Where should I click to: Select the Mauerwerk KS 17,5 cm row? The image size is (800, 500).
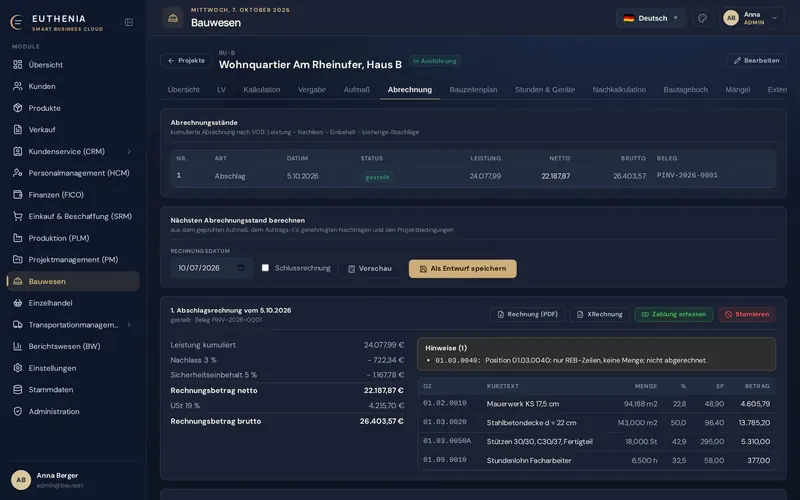pyautogui.click(x=596, y=404)
